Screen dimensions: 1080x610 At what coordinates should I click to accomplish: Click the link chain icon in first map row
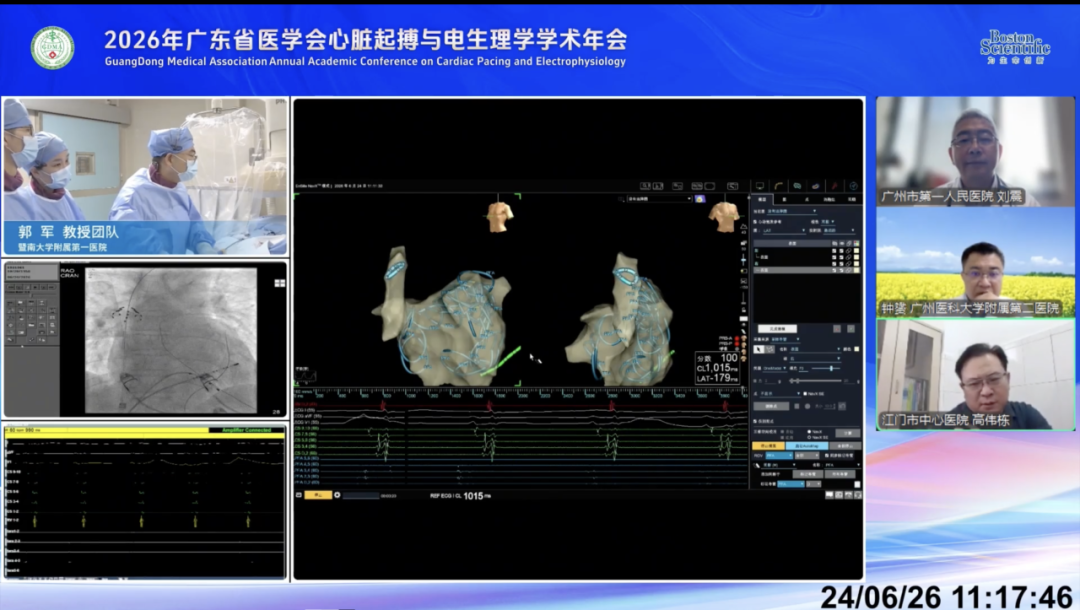pyautogui.click(x=849, y=251)
